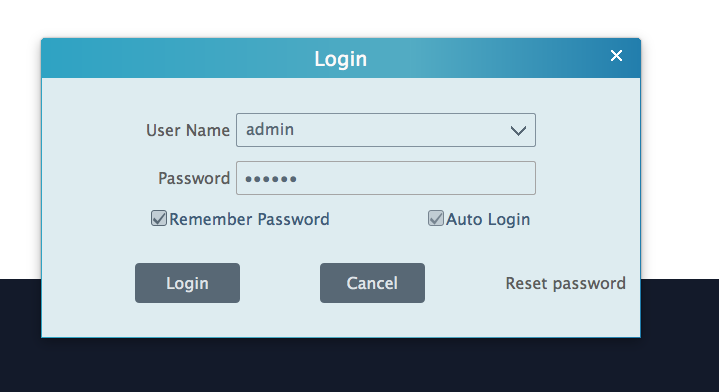
Task: Disable the Auto Login checkbox
Action: [x=436, y=218]
